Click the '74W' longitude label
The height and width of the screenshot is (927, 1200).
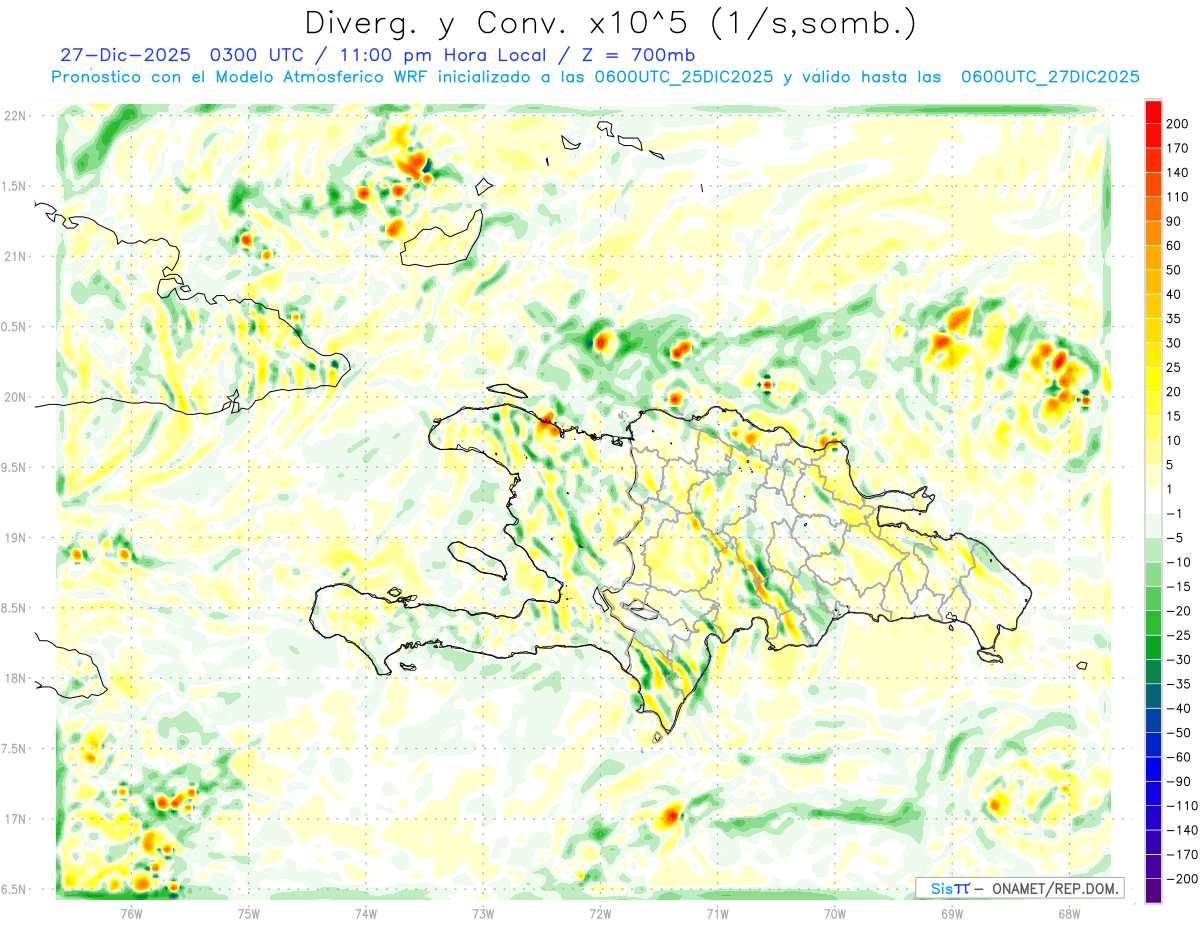[366, 914]
